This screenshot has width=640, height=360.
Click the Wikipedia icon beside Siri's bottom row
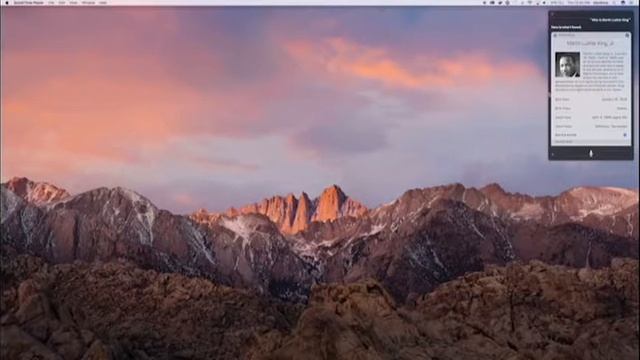tap(625, 135)
